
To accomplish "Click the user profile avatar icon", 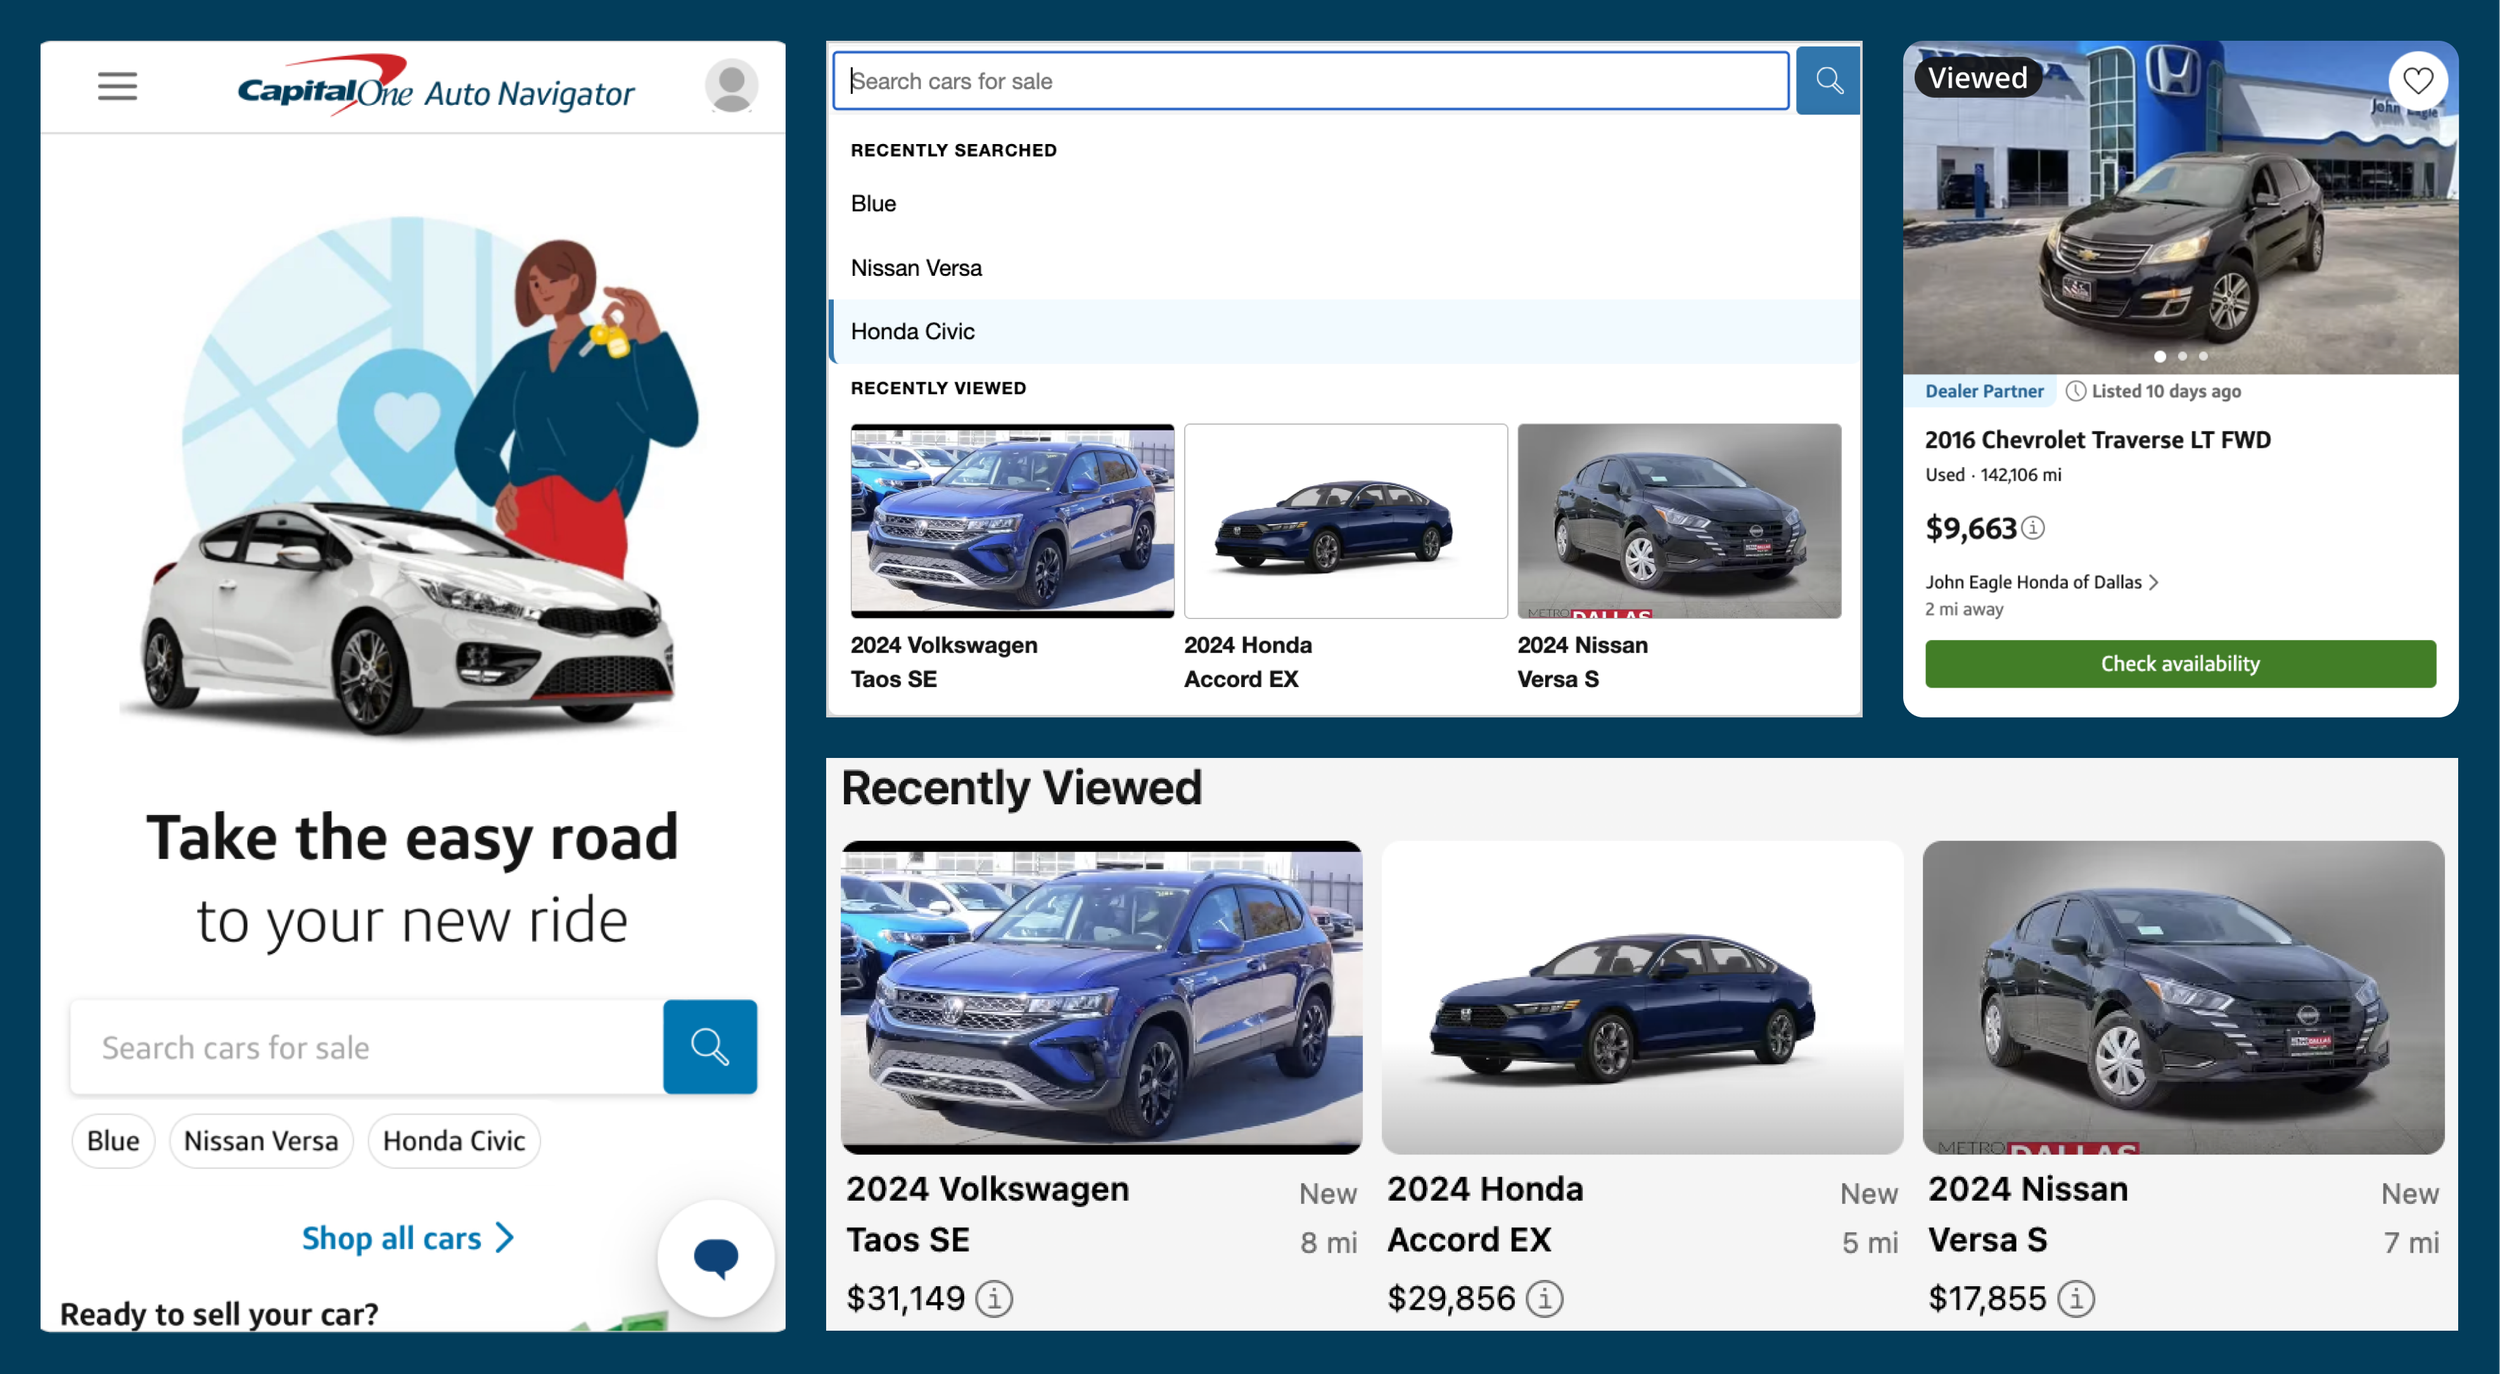I will 731,86.
